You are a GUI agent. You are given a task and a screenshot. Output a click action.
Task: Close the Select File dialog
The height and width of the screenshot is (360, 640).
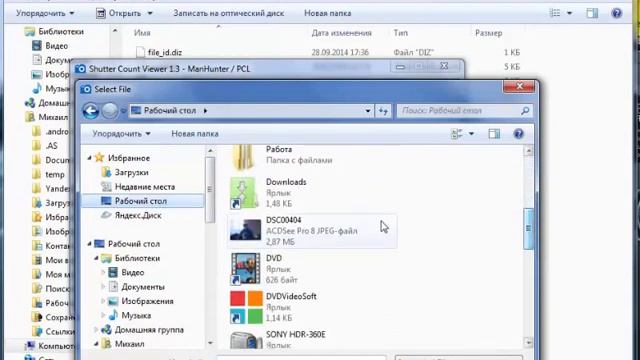point(519,87)
